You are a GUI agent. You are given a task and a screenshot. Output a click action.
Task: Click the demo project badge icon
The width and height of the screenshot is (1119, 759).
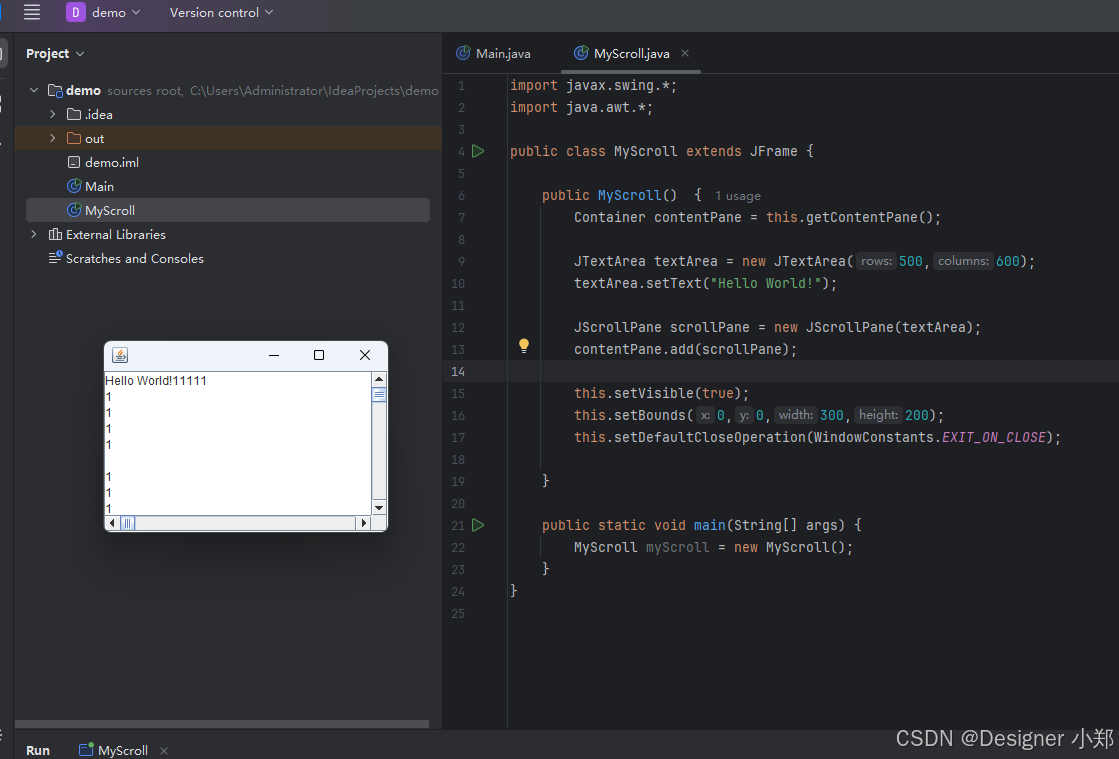pos(76,12)
